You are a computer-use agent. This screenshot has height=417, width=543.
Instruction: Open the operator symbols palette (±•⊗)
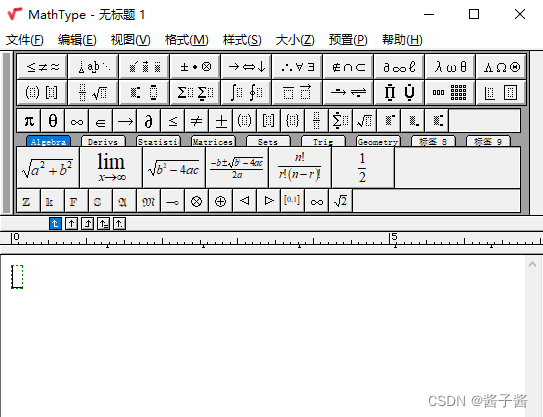coord(195,67)
